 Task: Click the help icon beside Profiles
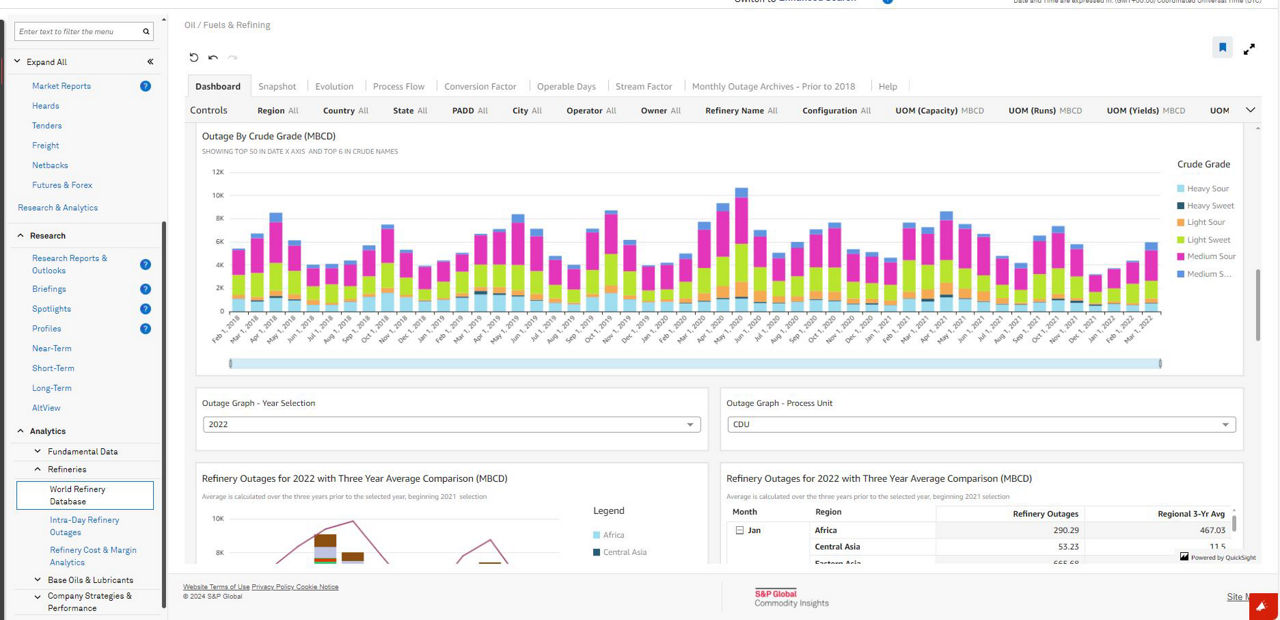pyautogui.click(x=145, y=328)
